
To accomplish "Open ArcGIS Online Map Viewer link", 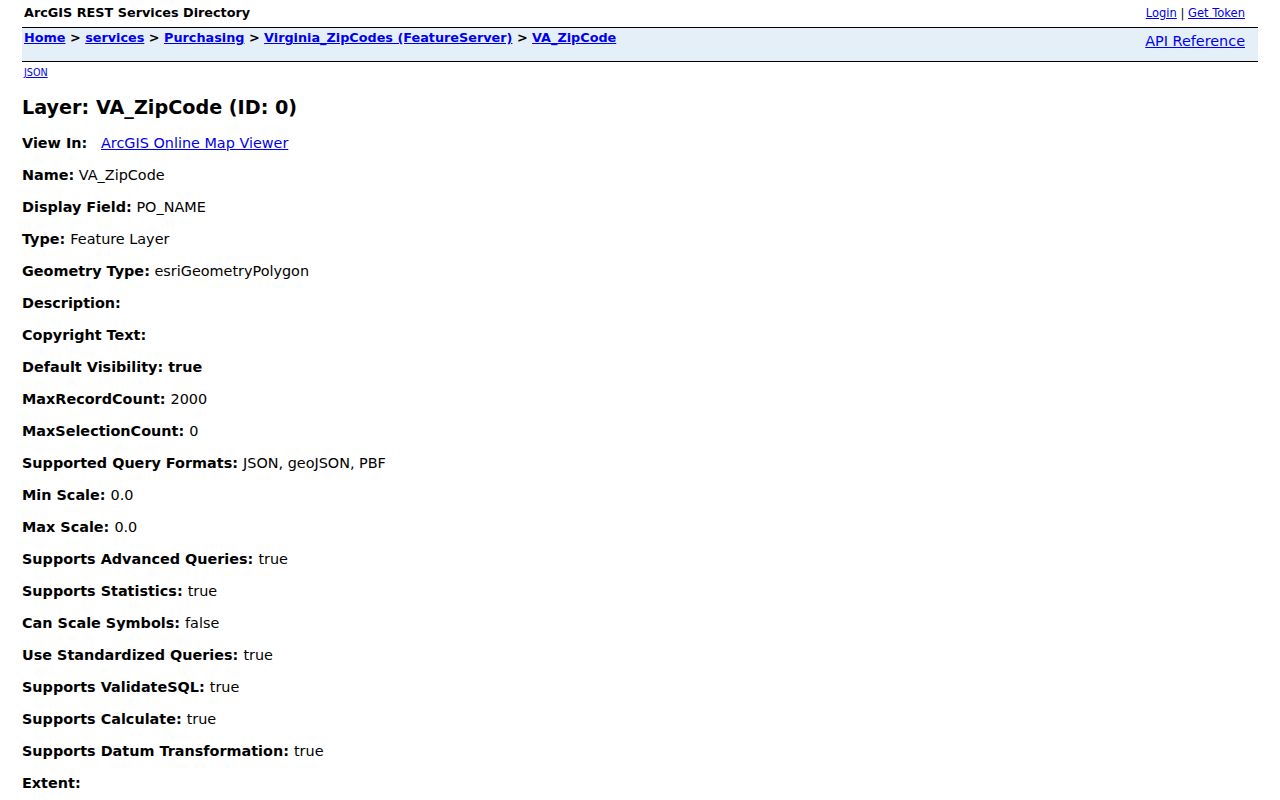I will point(195,143).
